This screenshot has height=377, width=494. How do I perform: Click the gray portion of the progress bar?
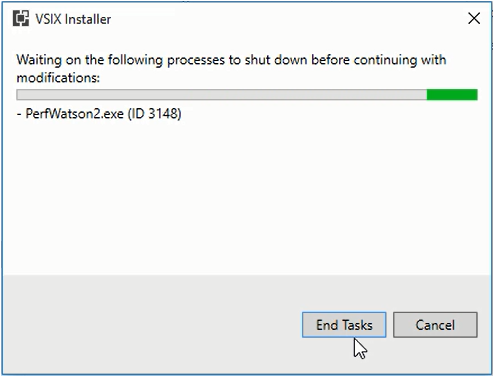(x=222, y=95)
